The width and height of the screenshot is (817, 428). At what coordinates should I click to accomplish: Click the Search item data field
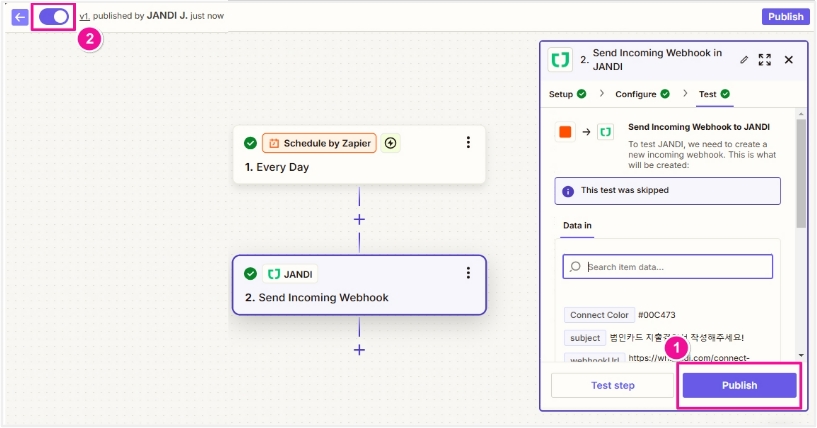click(668, 267)
